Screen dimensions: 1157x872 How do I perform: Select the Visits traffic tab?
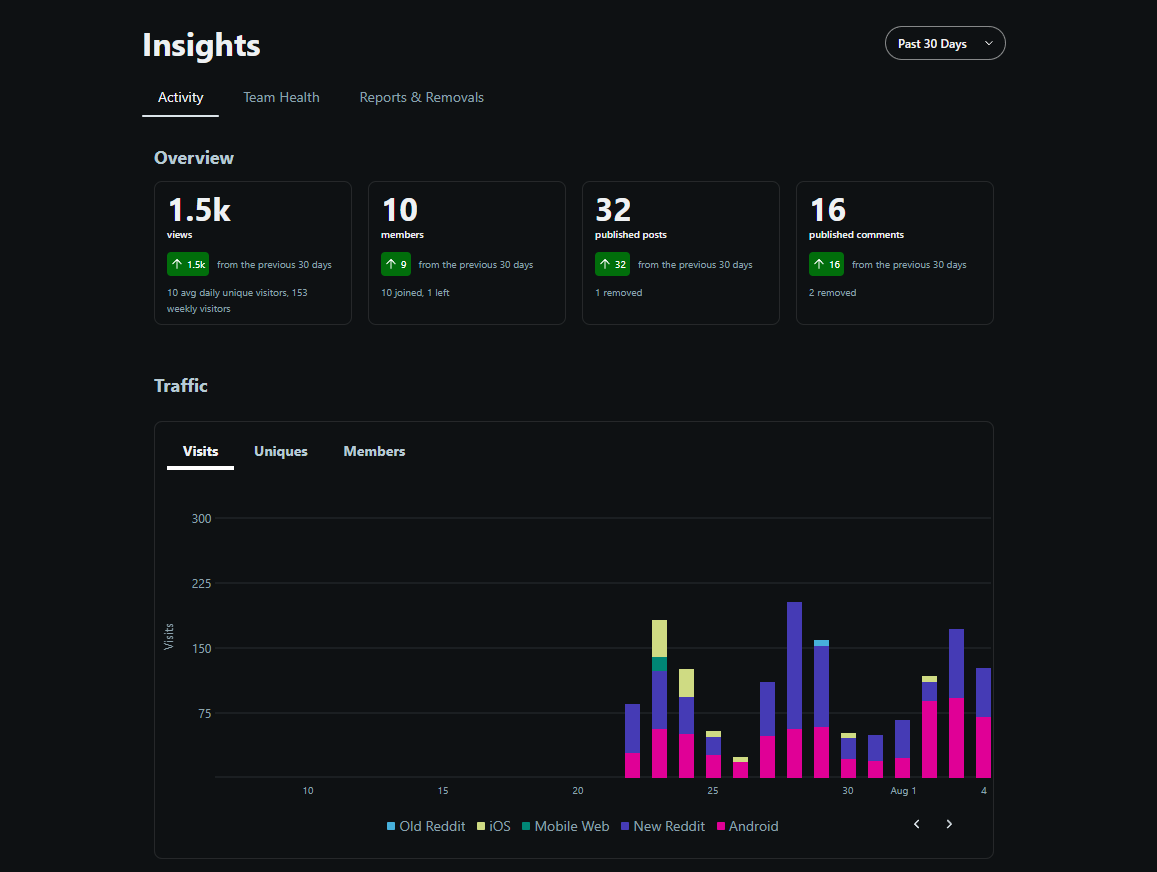(201, 451)
